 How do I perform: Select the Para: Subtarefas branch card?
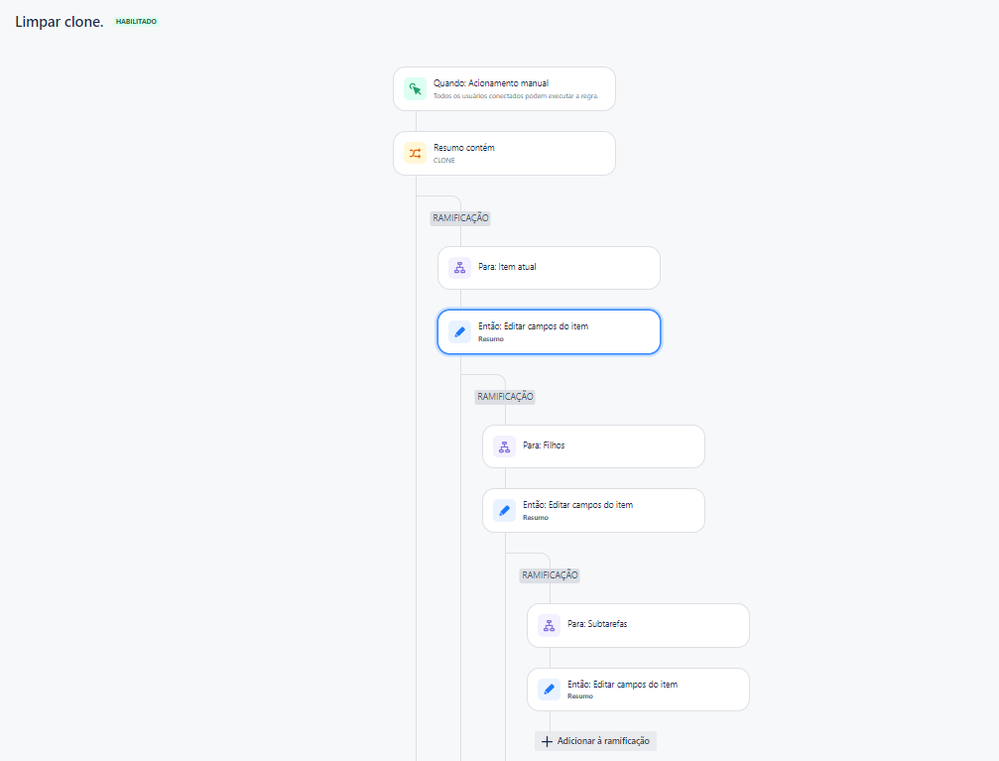[x=638, y=626]
